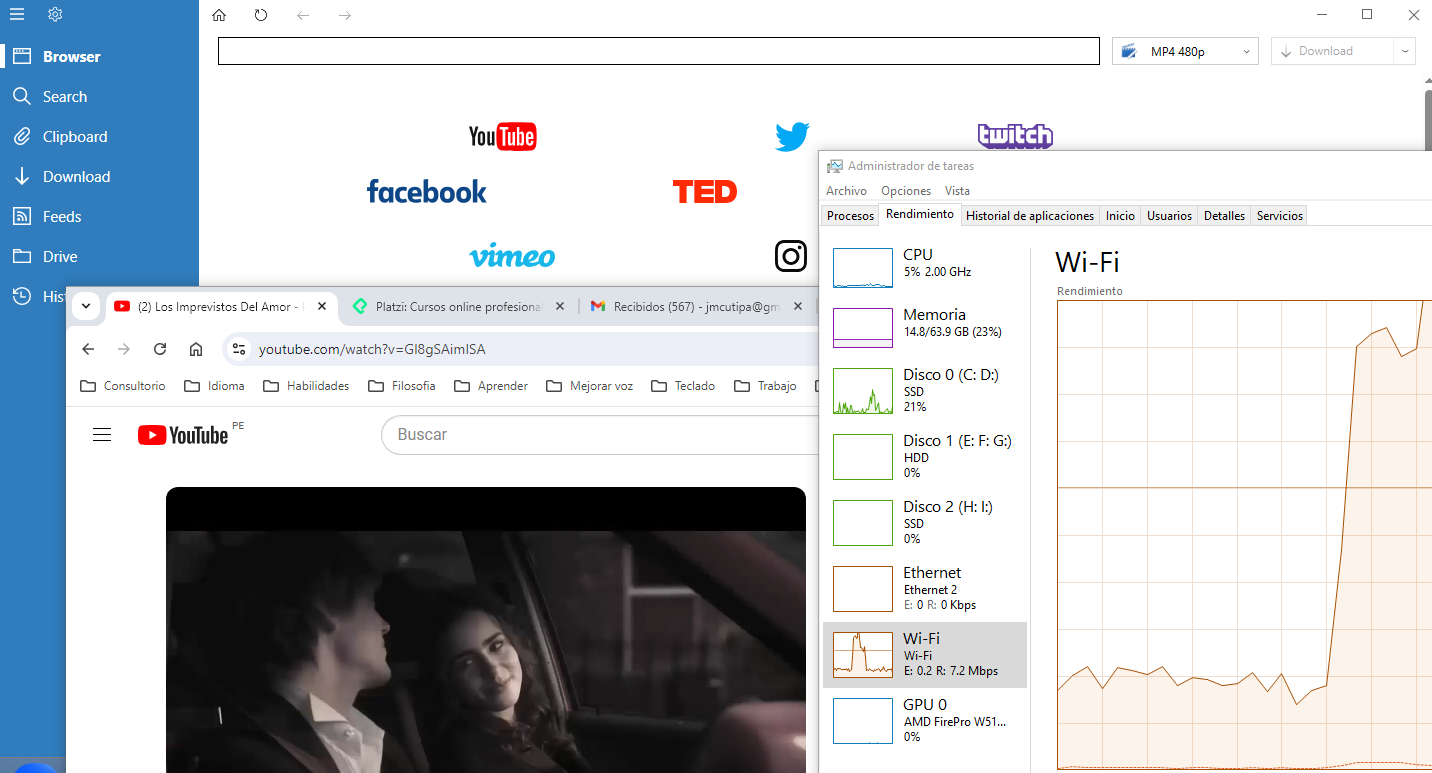The width and height of the screenshot is (1432, 773).
Task: Go to Feeds in the sidebar
Action: point(62,217)
